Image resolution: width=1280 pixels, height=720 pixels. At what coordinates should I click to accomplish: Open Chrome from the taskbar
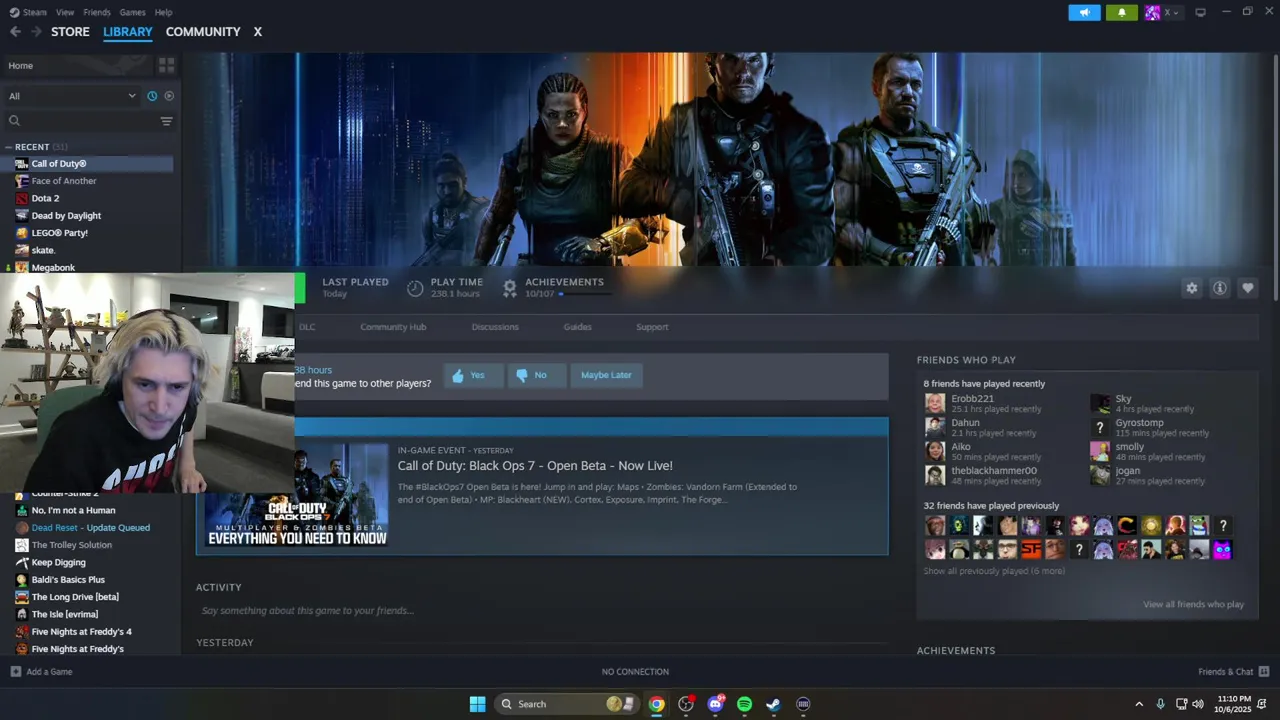[656, 704]
